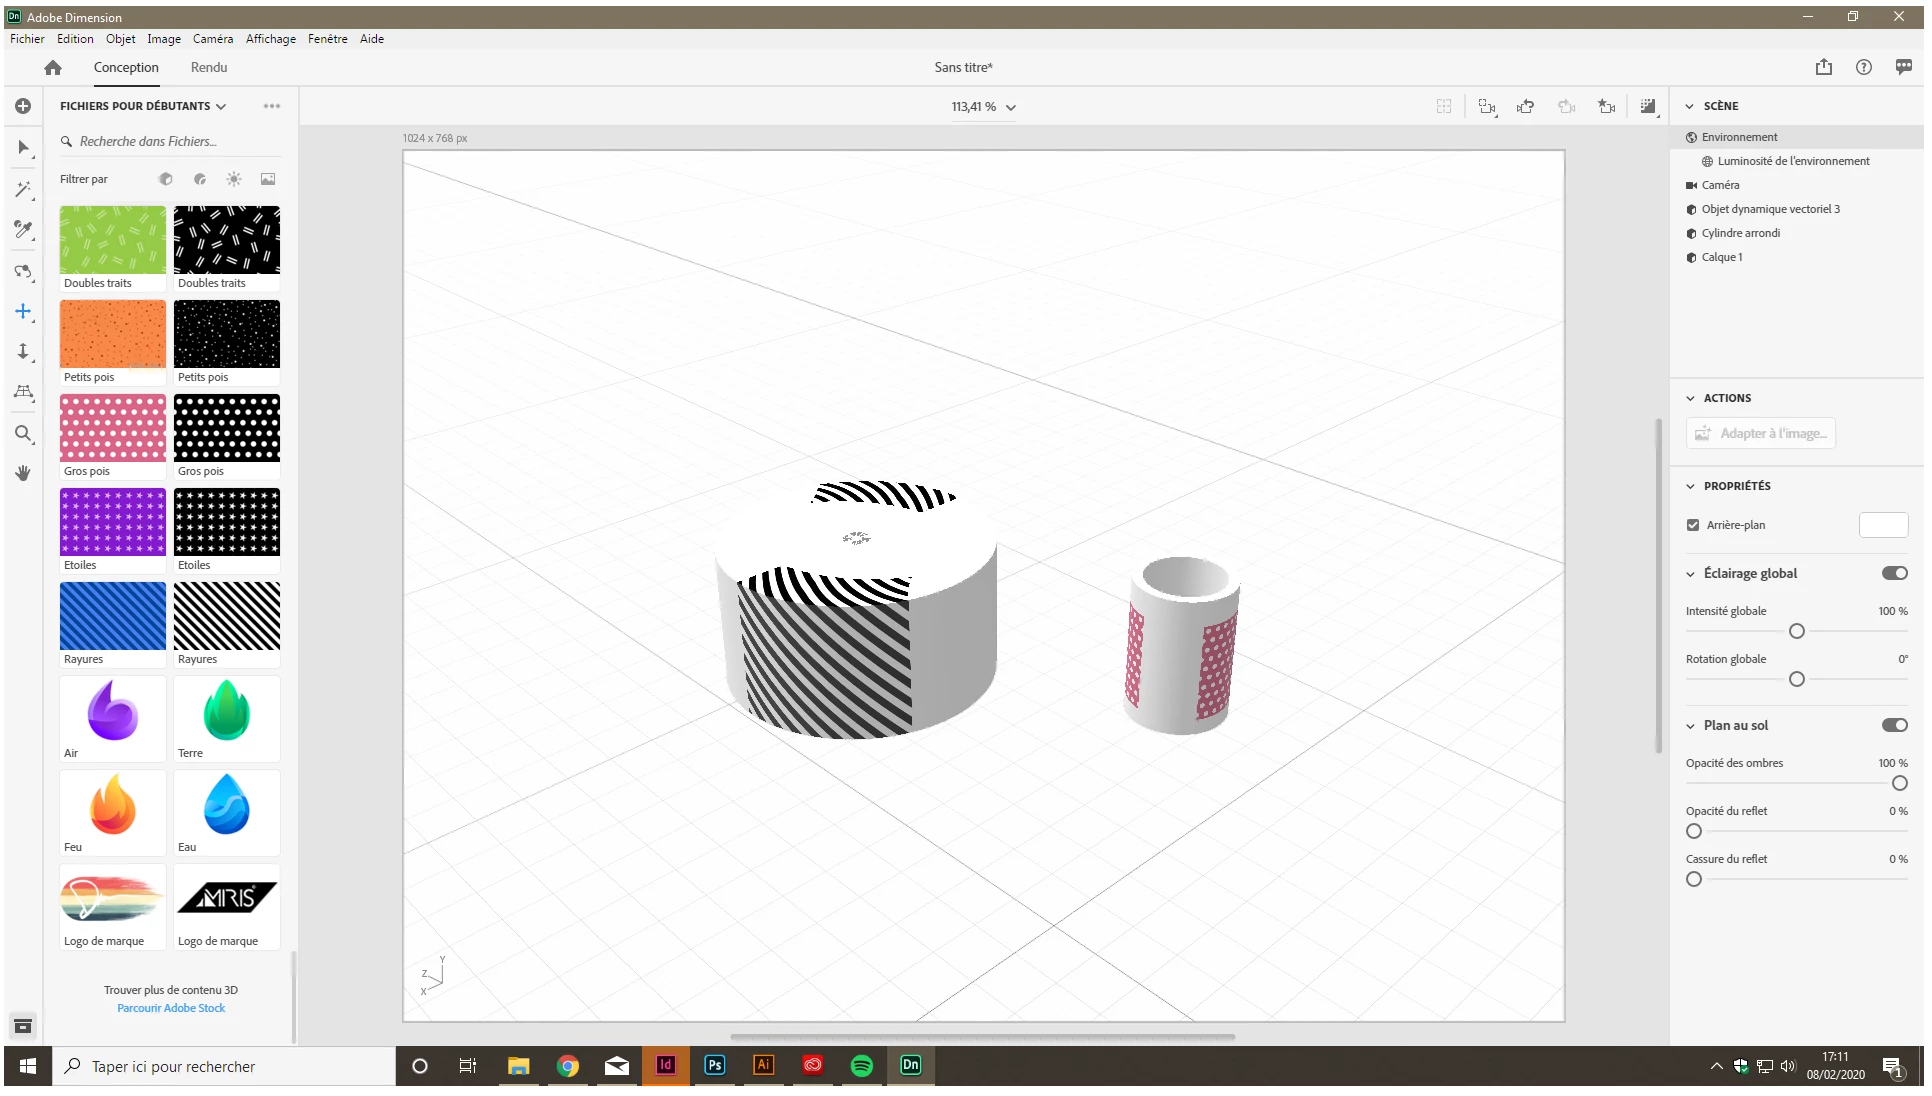Select the Orbit camera tool
Viewport: 1932px width, 1096px height.
click(x=23, y=272)
